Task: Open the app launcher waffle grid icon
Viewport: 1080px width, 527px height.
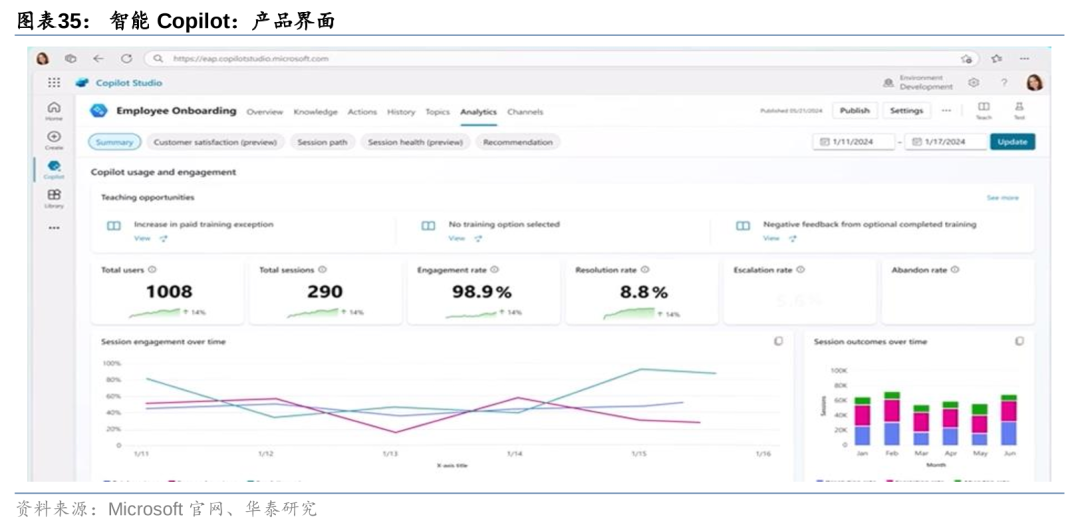Action: 54,83
